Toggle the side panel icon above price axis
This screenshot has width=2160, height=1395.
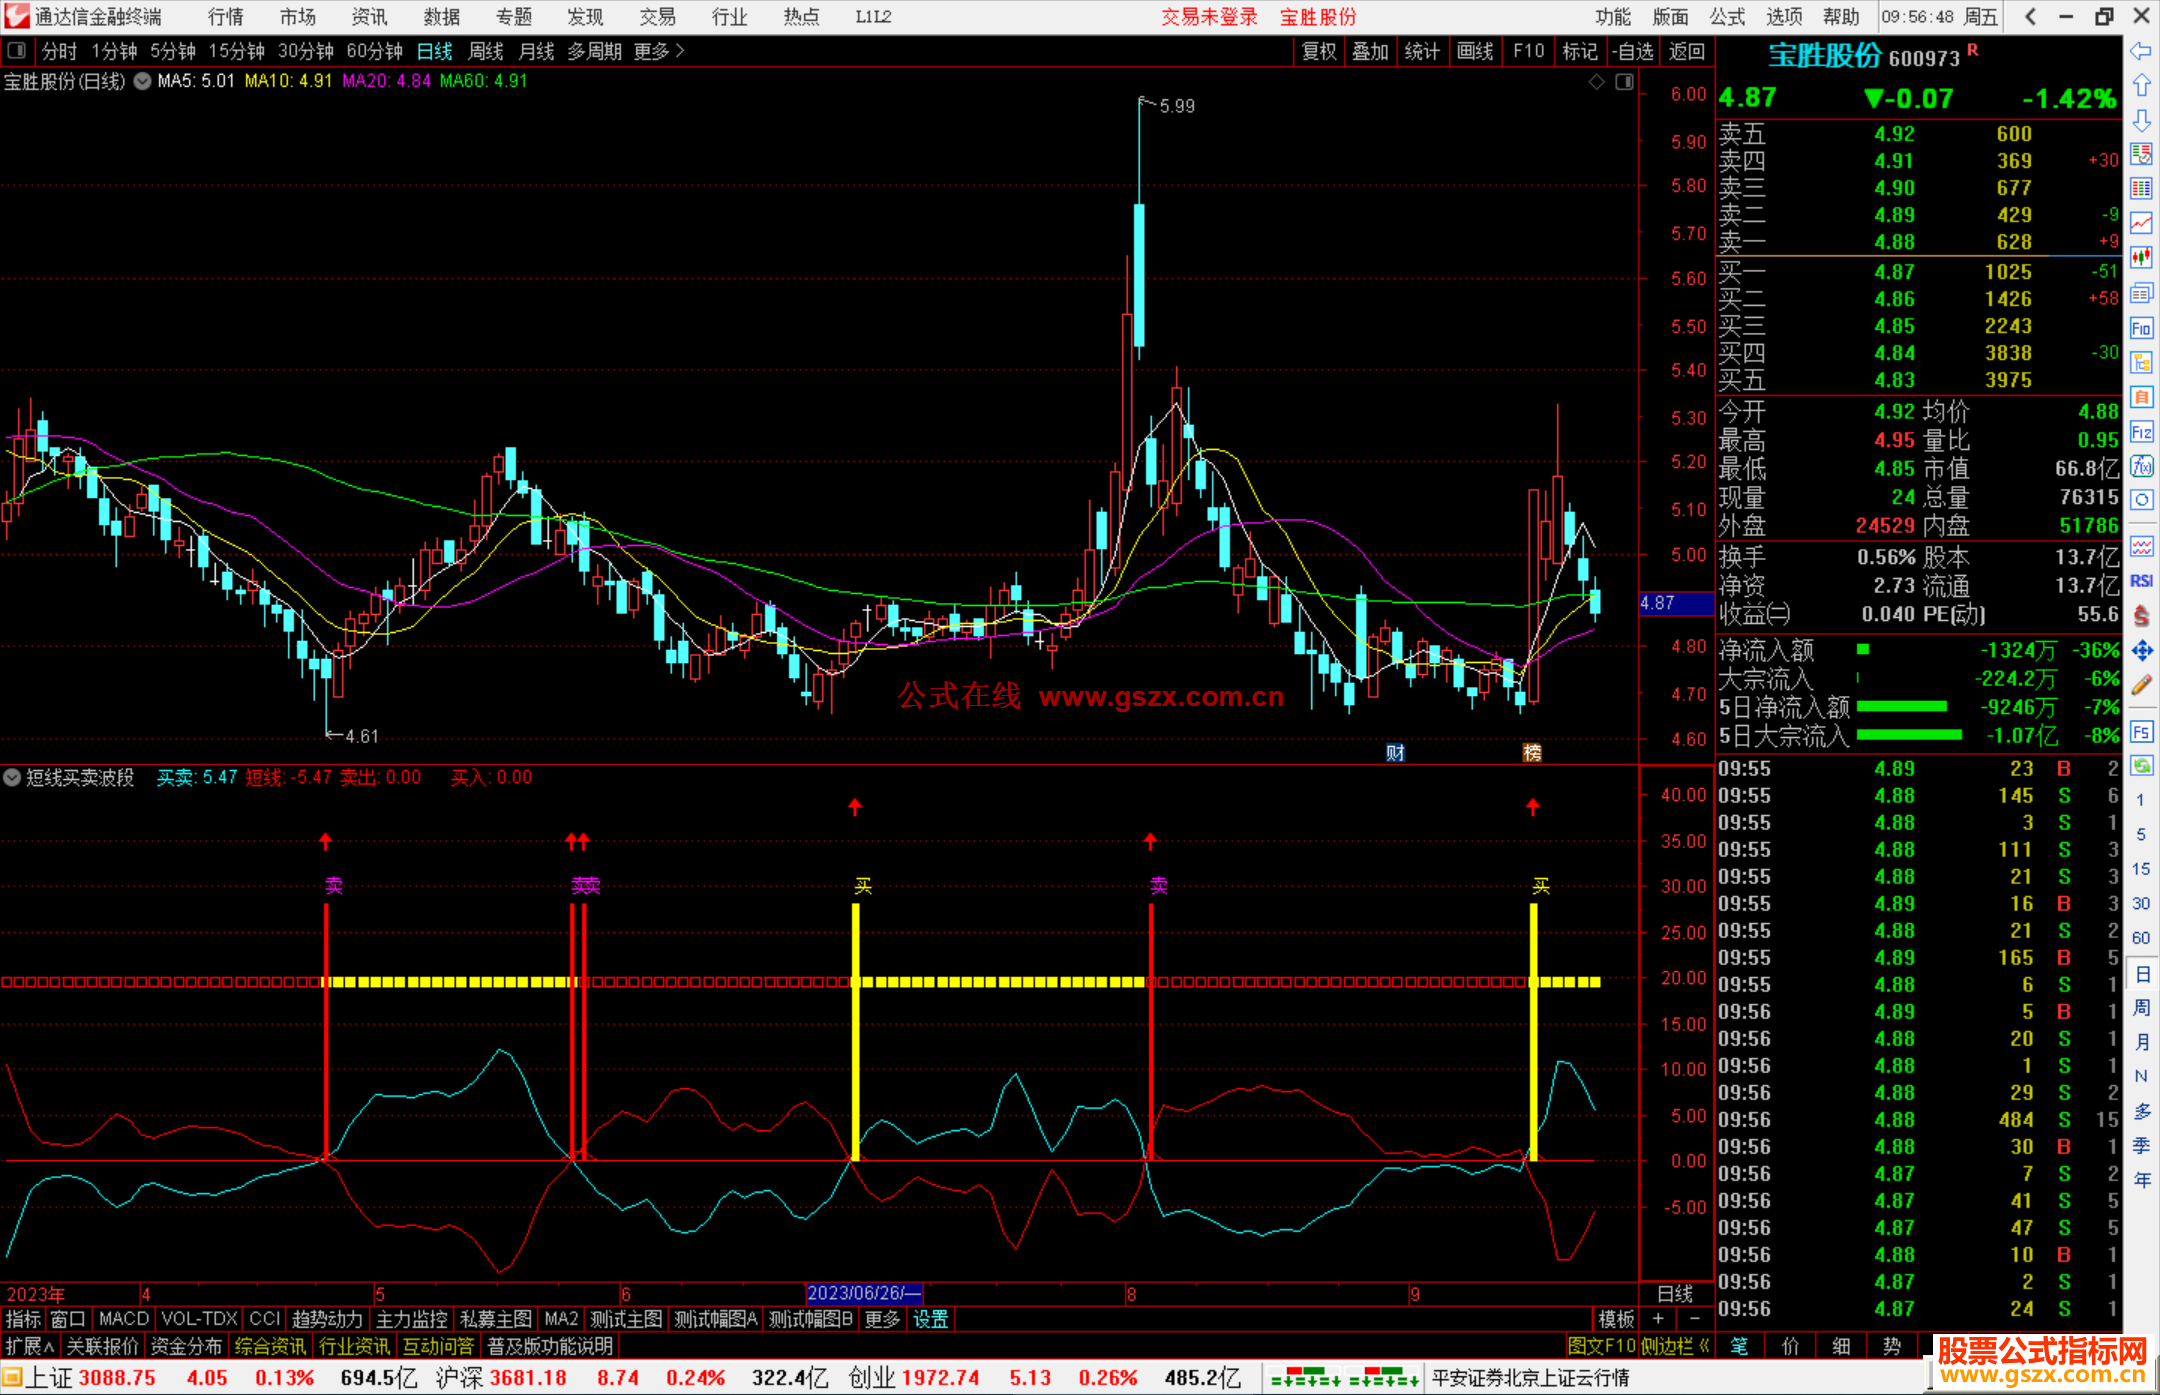(1624, 82)
